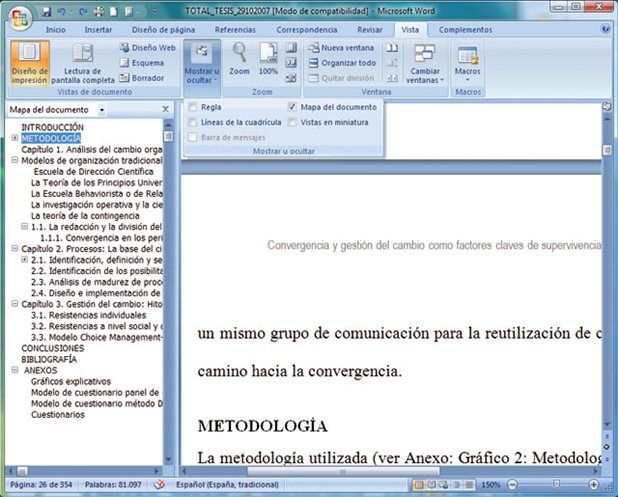
Task: Jump to La teoría de la contingencia
Action: (85, 216)
